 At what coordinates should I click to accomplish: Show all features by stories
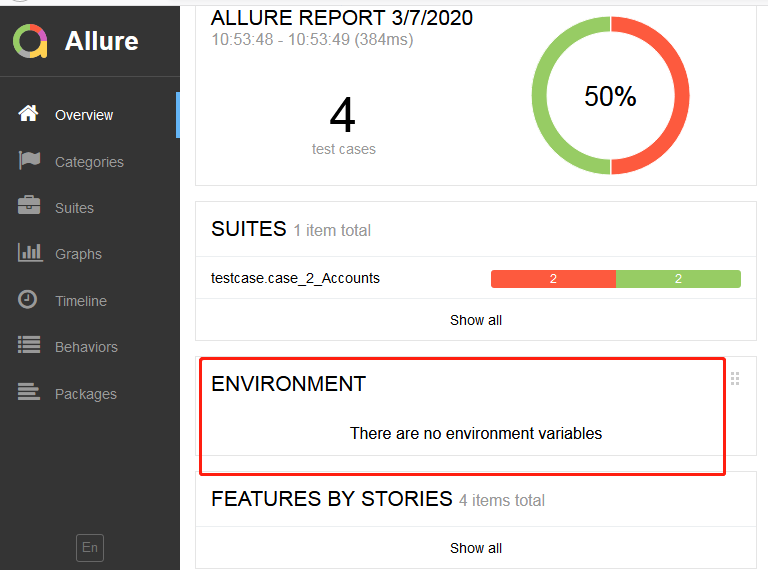[x=476, y=548]
